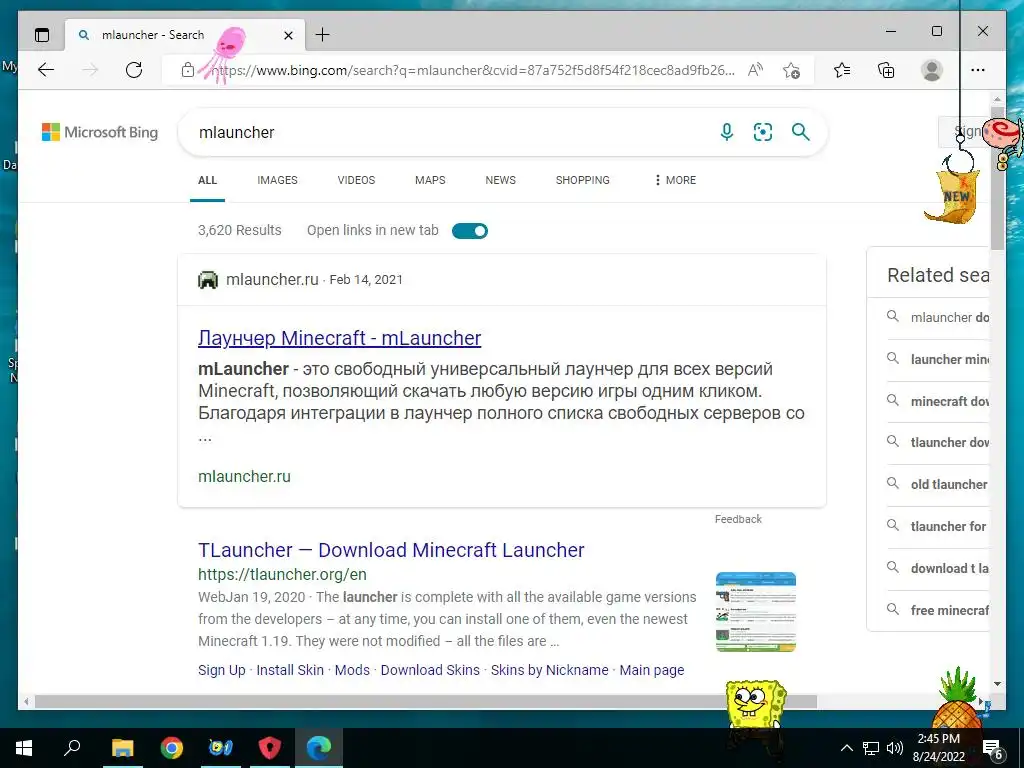Click the view site information lock icon

(x=187, y=70)
